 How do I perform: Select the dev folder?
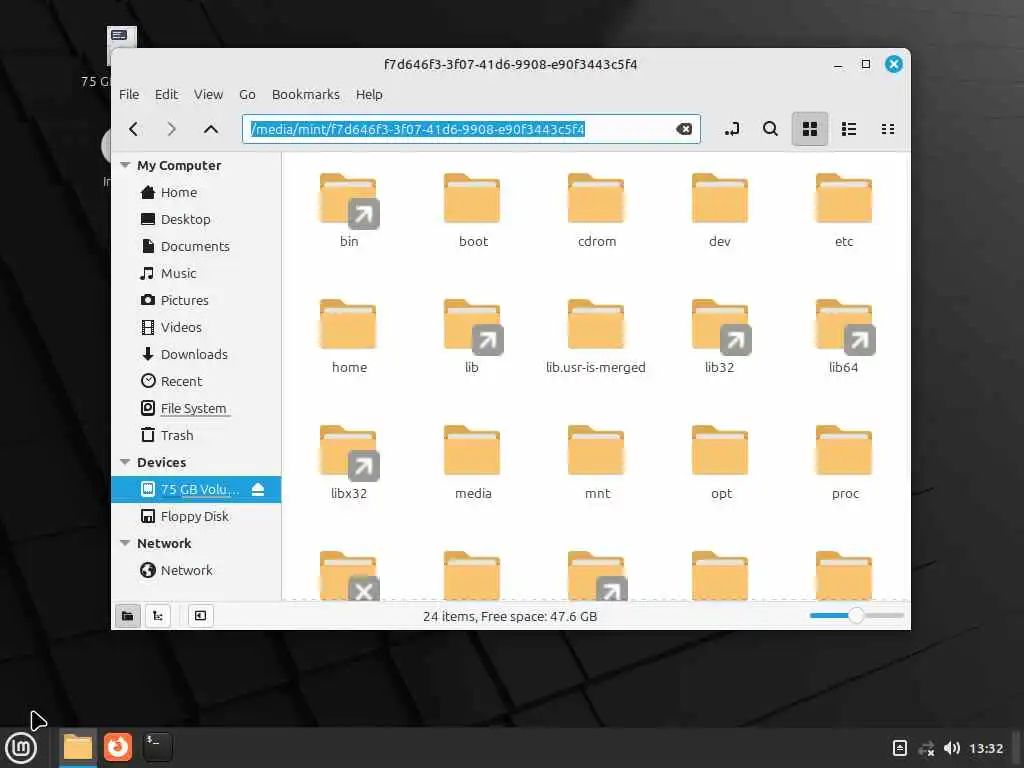tap(720, 210)
